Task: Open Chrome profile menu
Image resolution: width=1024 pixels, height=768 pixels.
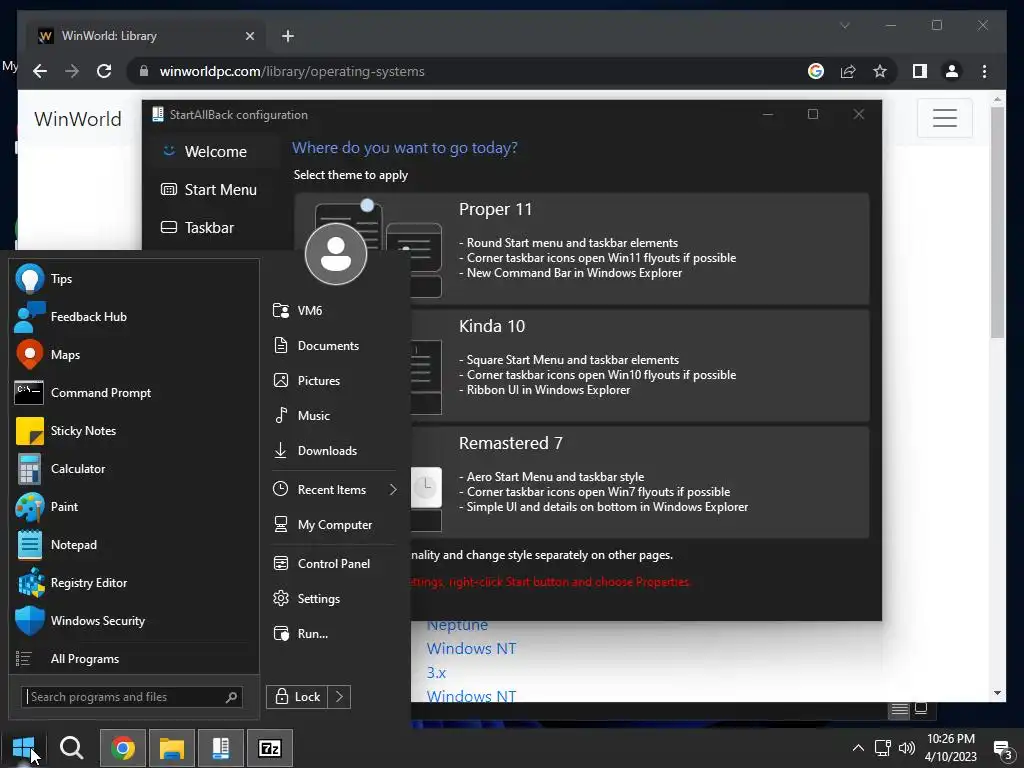Action: pos(952,71)
